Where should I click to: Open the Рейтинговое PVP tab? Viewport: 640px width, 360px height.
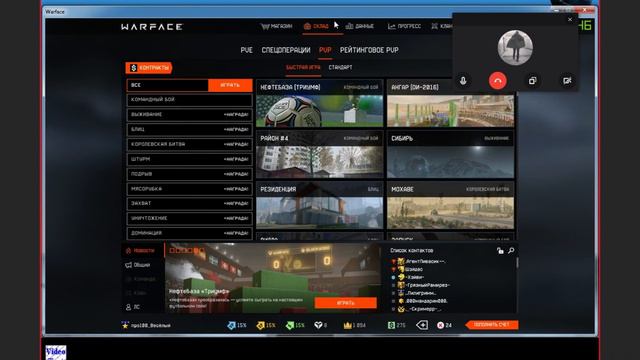tap(369, 50)
